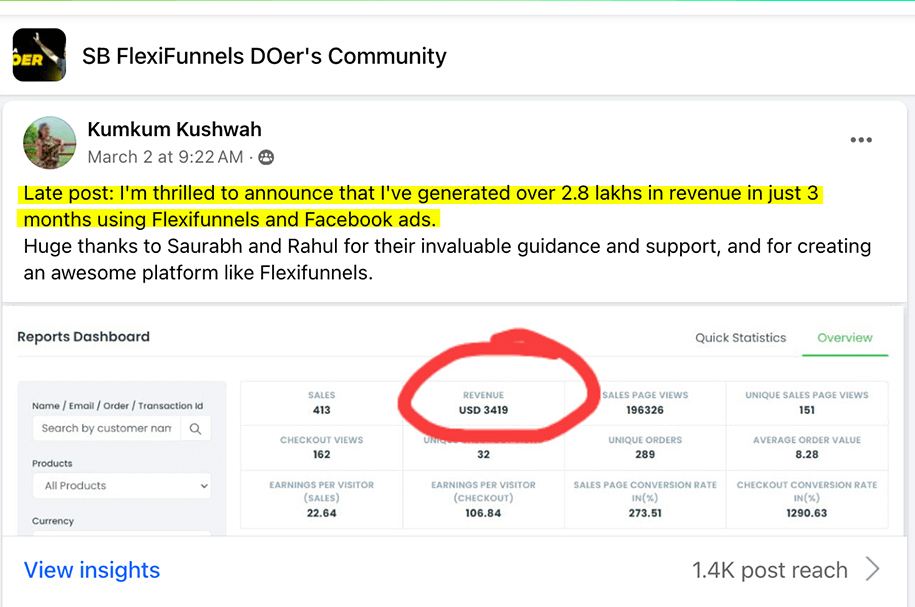Click the Revenue USD 3419 stat card
The width and height of the screenshot is (915, 607).
pyautogui.click(x=483, y=403)
